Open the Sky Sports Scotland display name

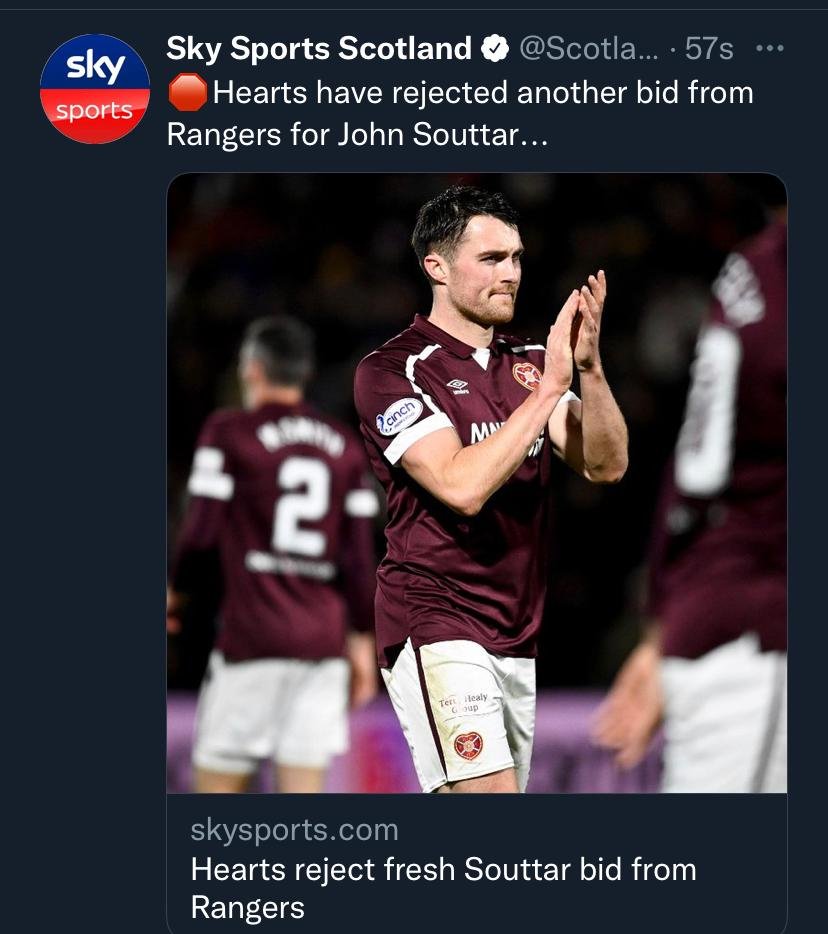point(319,48)
